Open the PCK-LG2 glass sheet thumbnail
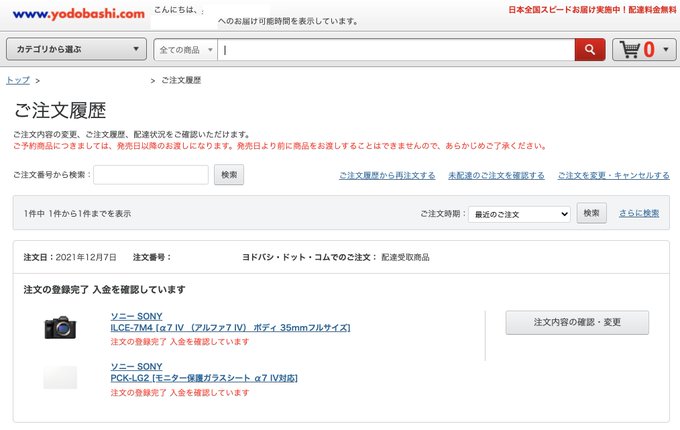Image resolution: width=680 pixels, height=430 pixels. (60, 378)
